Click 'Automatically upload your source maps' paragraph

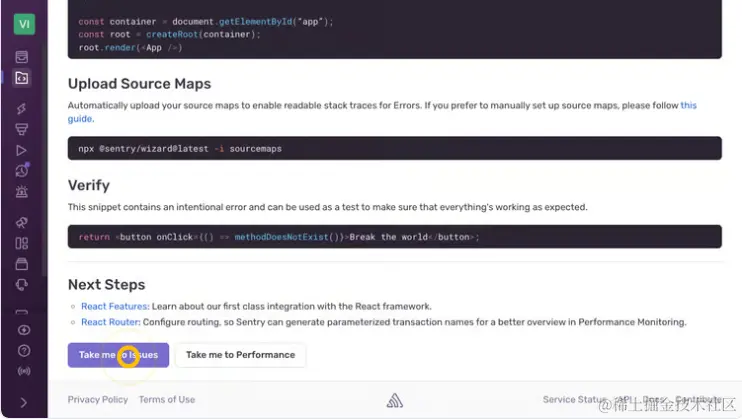(x=382, y=112)
